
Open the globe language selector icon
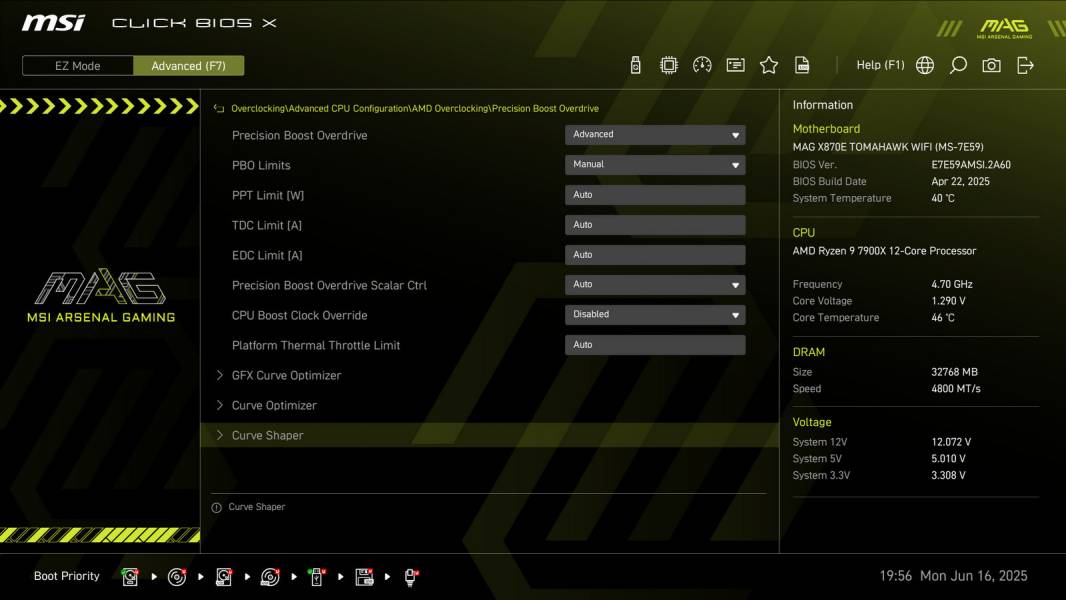[925, 65]
